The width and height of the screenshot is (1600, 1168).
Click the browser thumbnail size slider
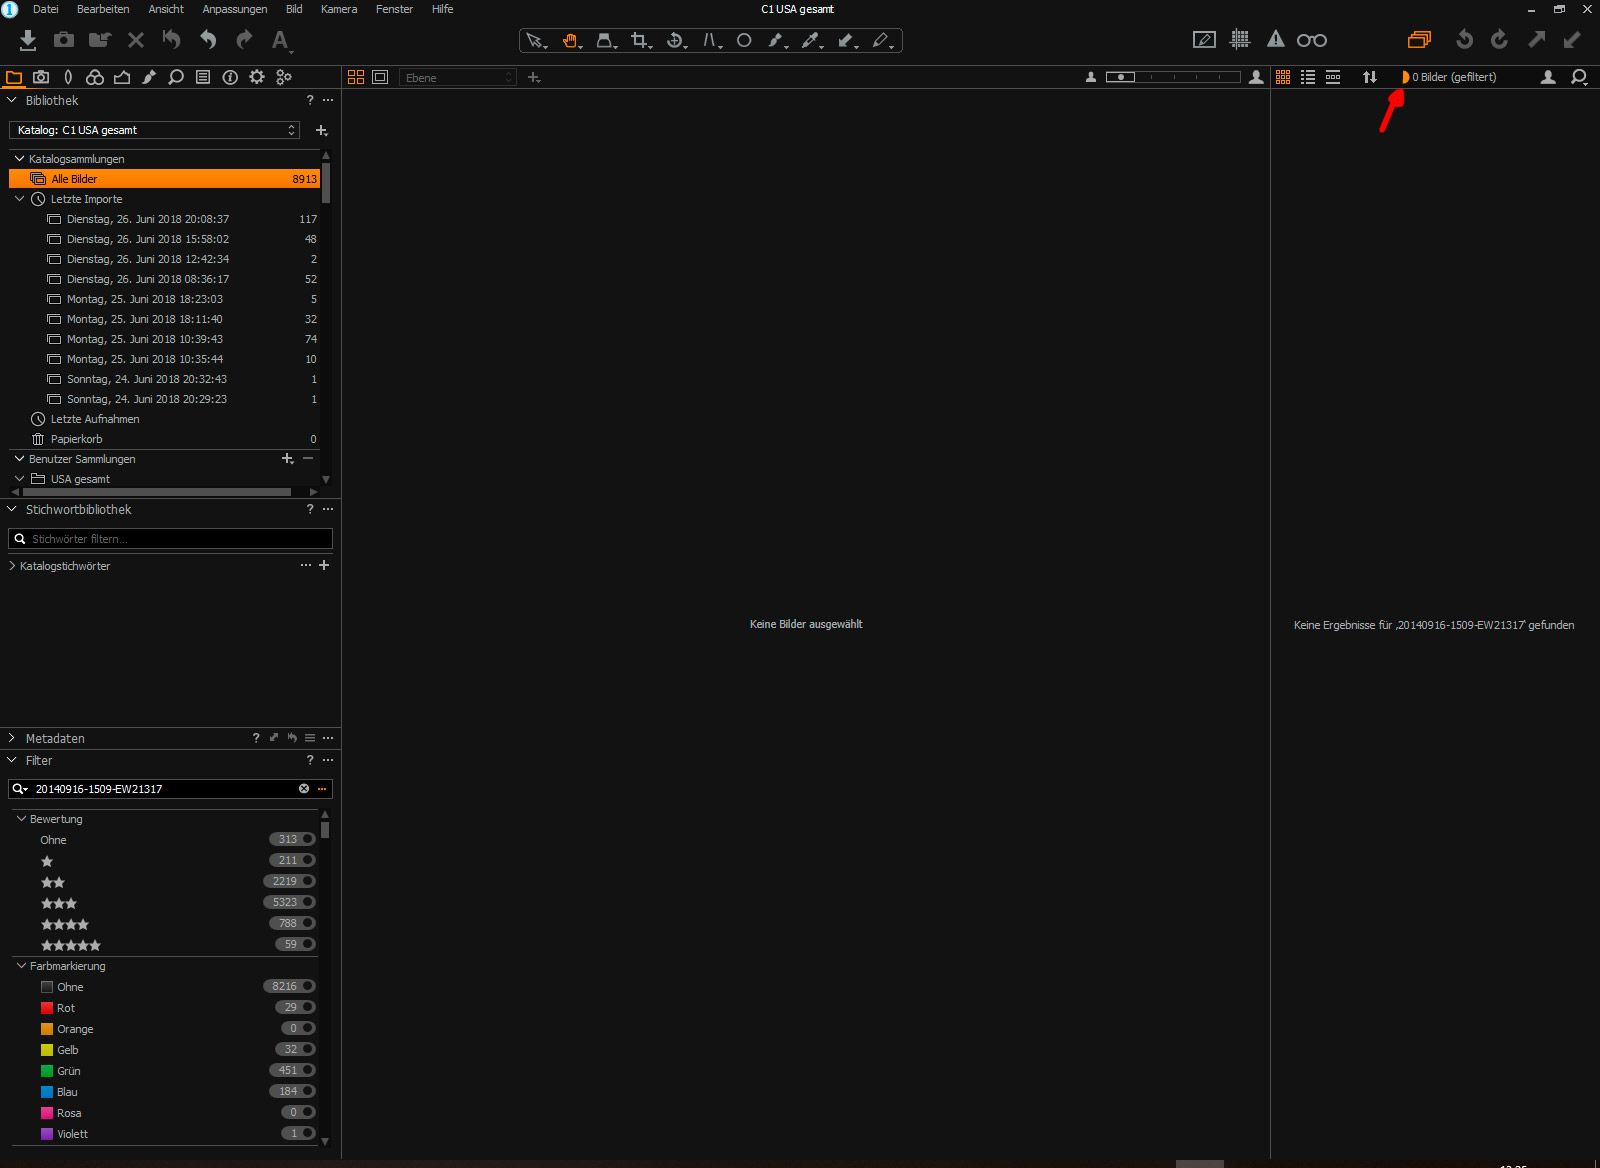[x=1173, y=77]
